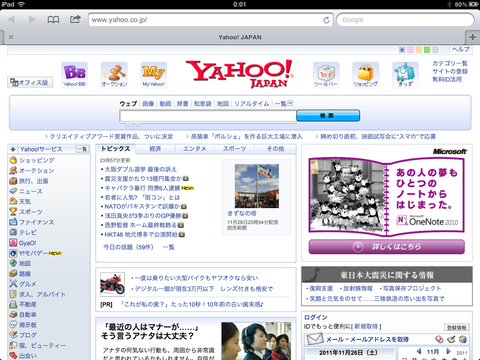Tap the Safari forward arrow
This screenshot has height=360, width=480.
coord(32,19)
